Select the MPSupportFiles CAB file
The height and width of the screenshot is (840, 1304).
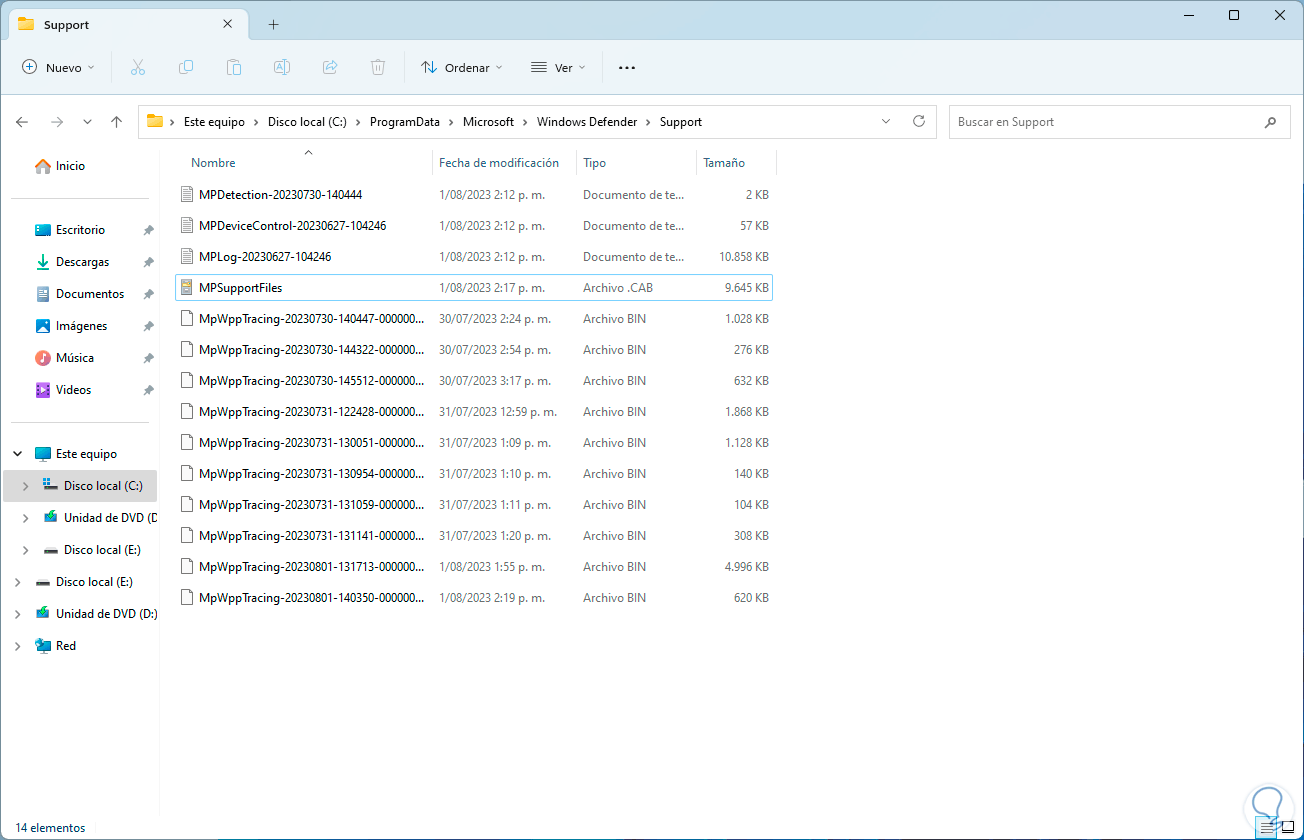(241, 288)
